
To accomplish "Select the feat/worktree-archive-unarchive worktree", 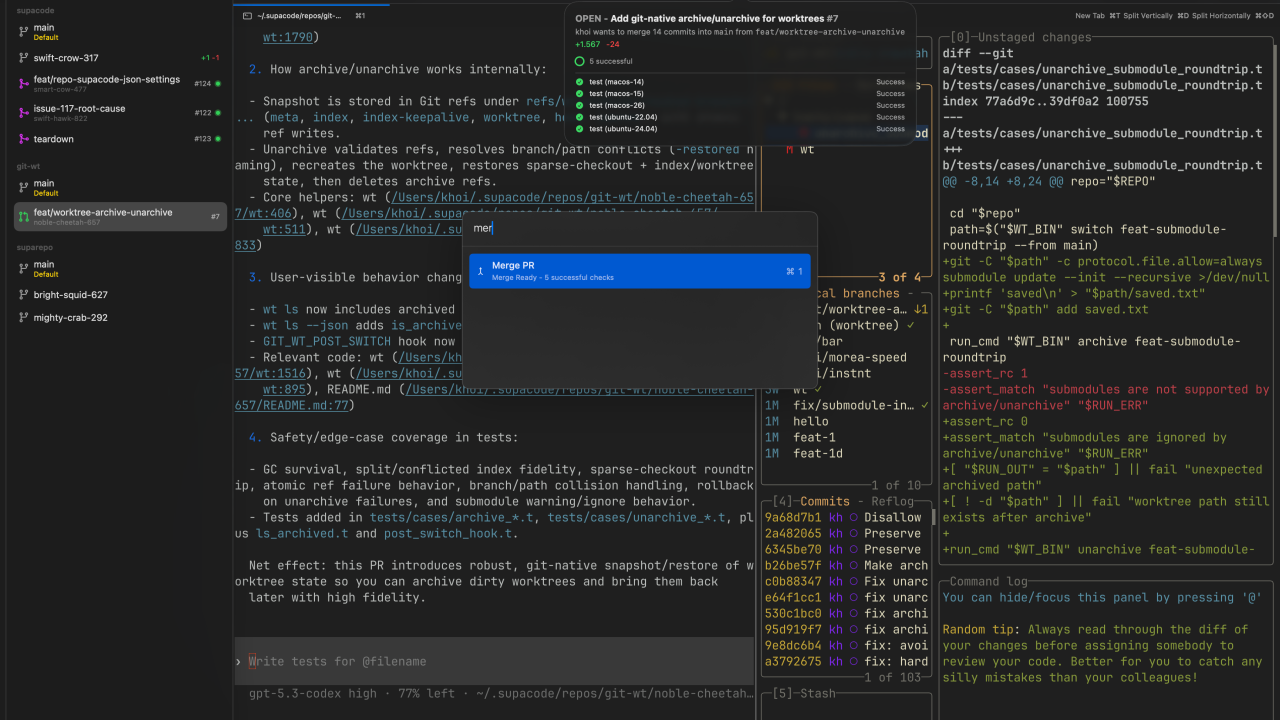I will pyautogui.click(x=121, y=216).
